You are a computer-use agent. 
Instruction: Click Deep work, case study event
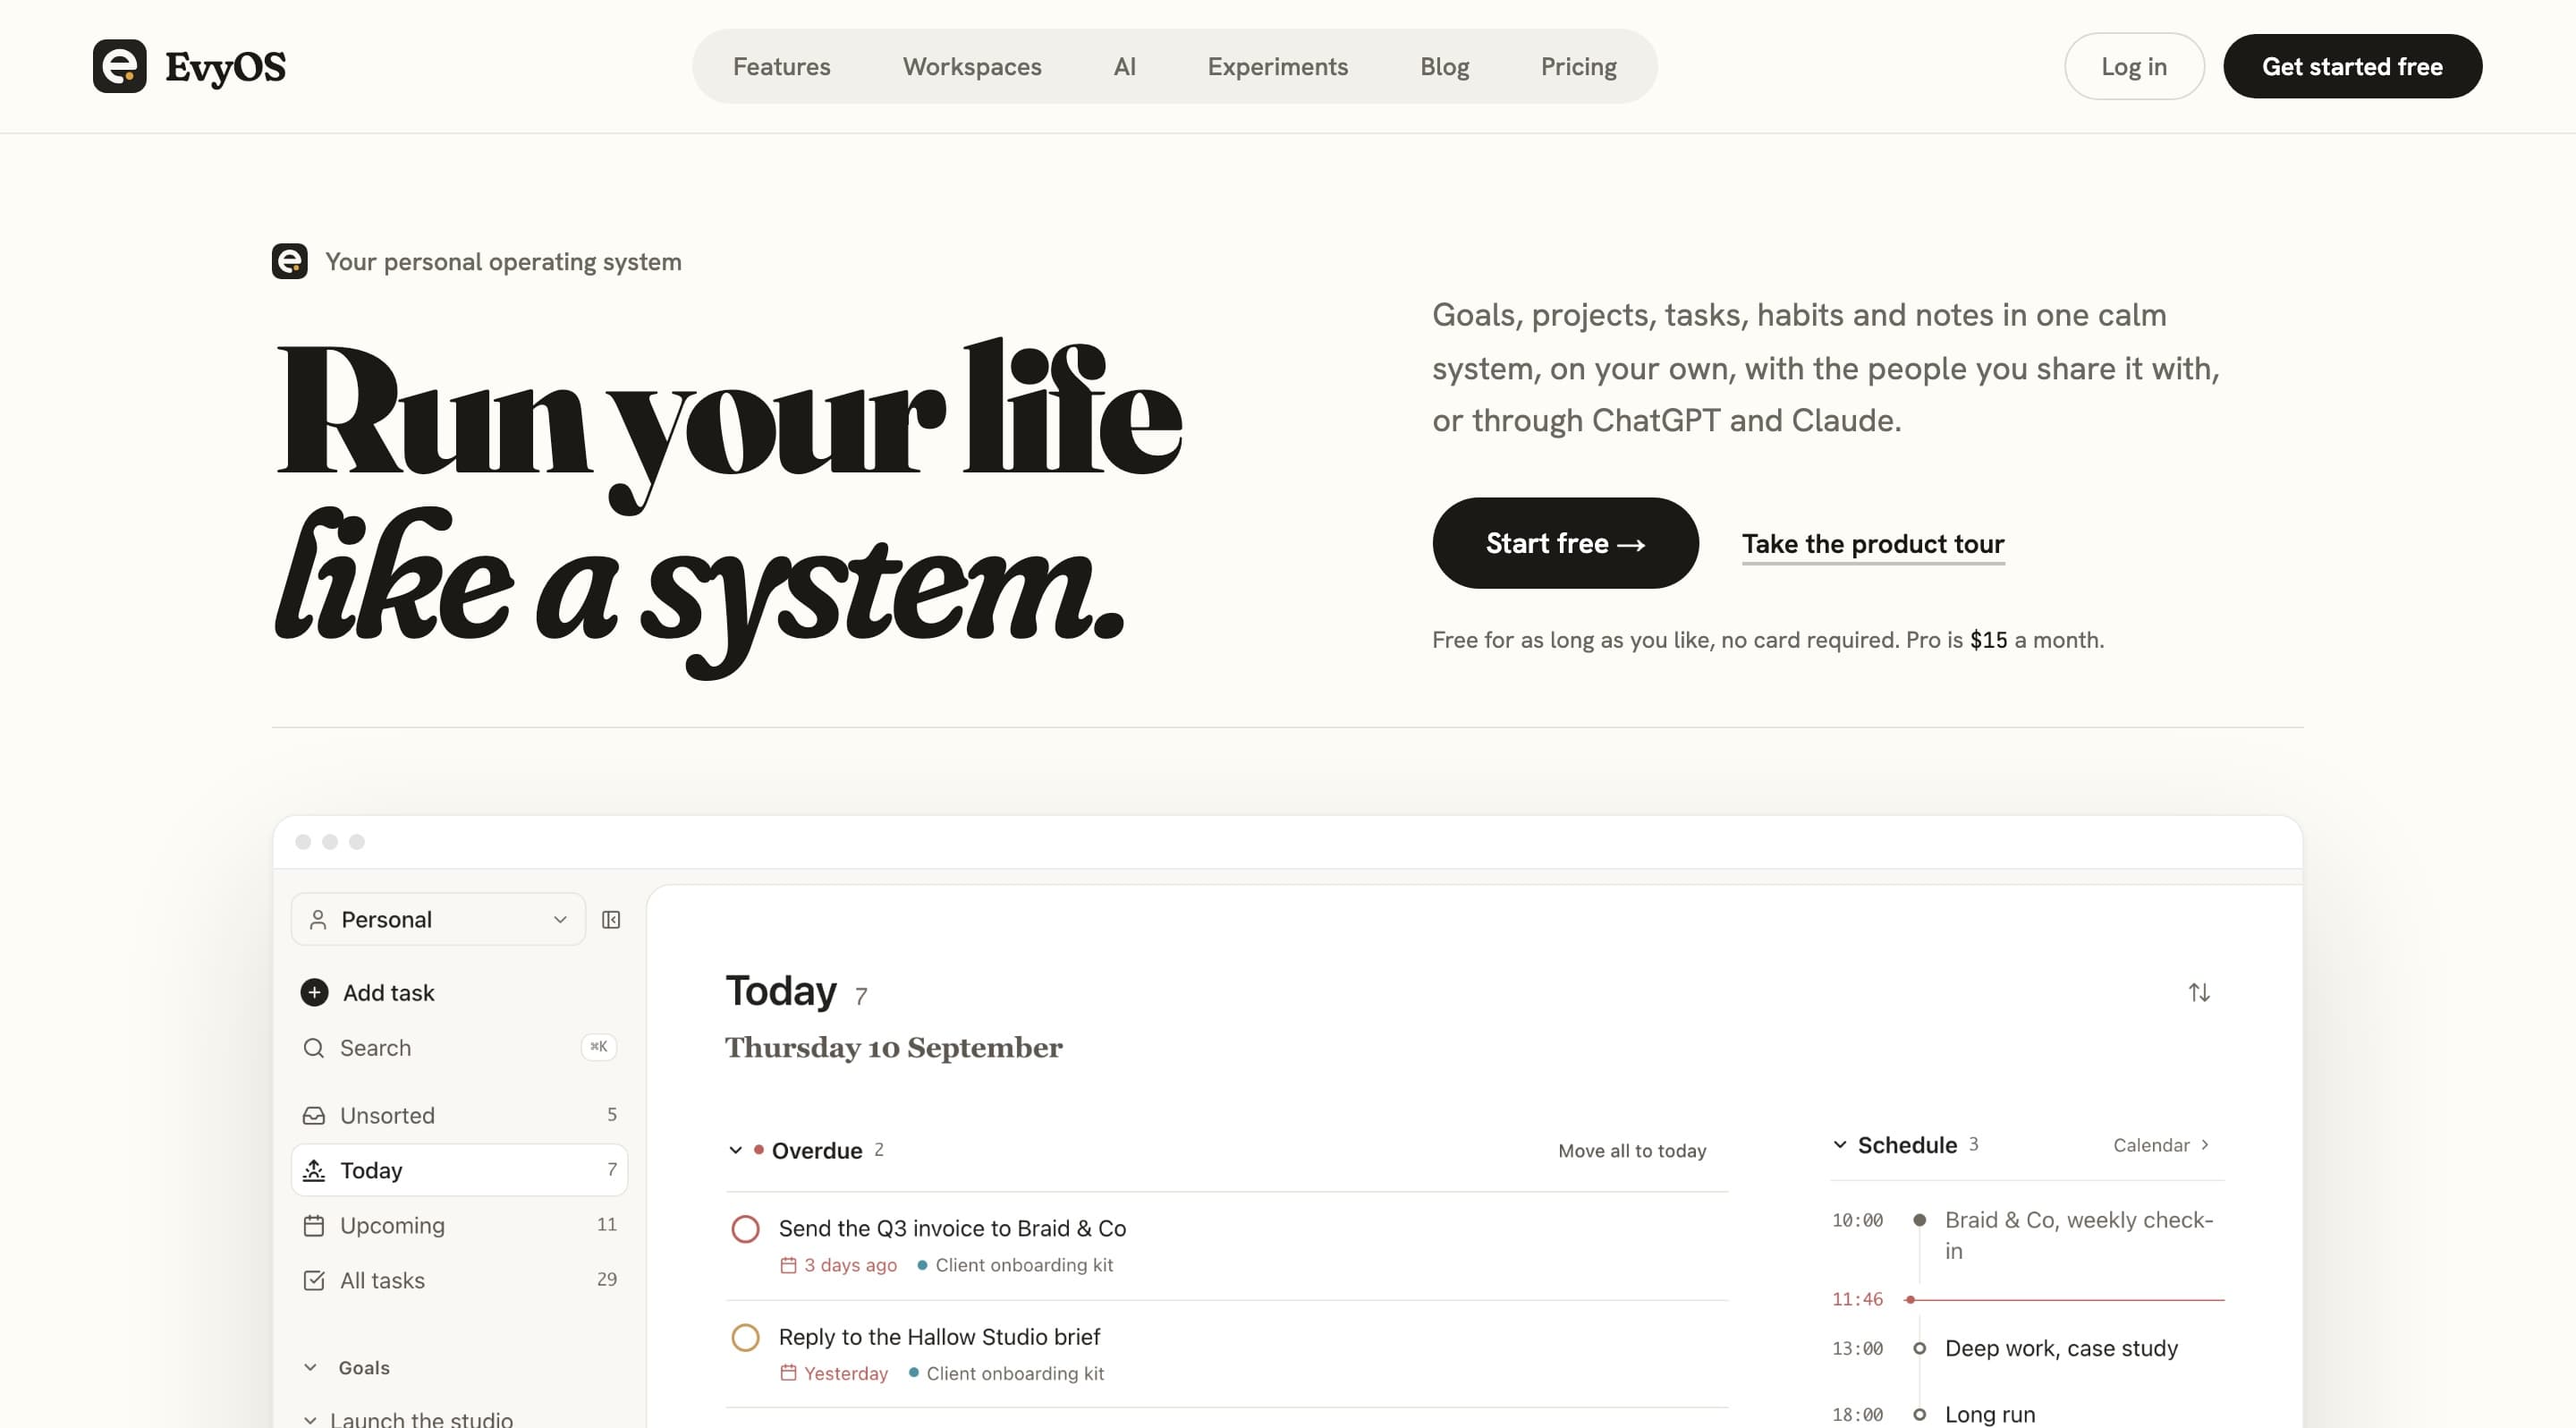(2060, 1348)
